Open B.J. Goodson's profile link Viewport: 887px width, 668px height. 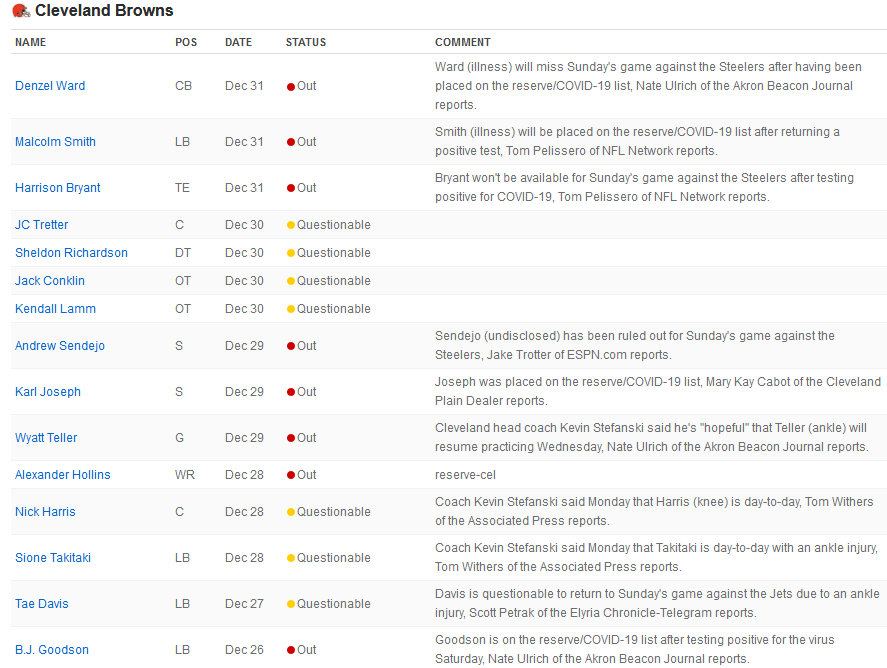(x=51, y=650)
